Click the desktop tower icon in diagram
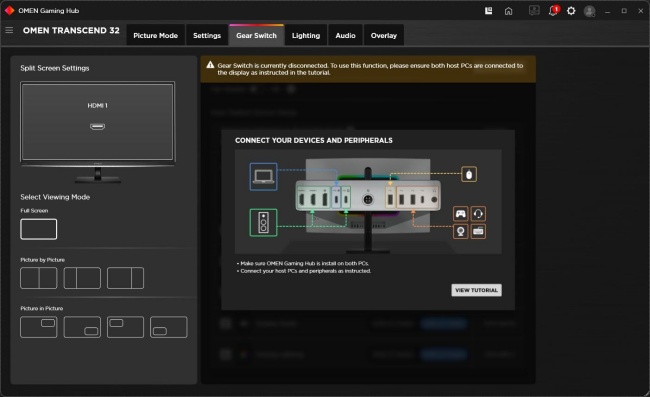Screen dimensions: 650x397 coord(264,223)
